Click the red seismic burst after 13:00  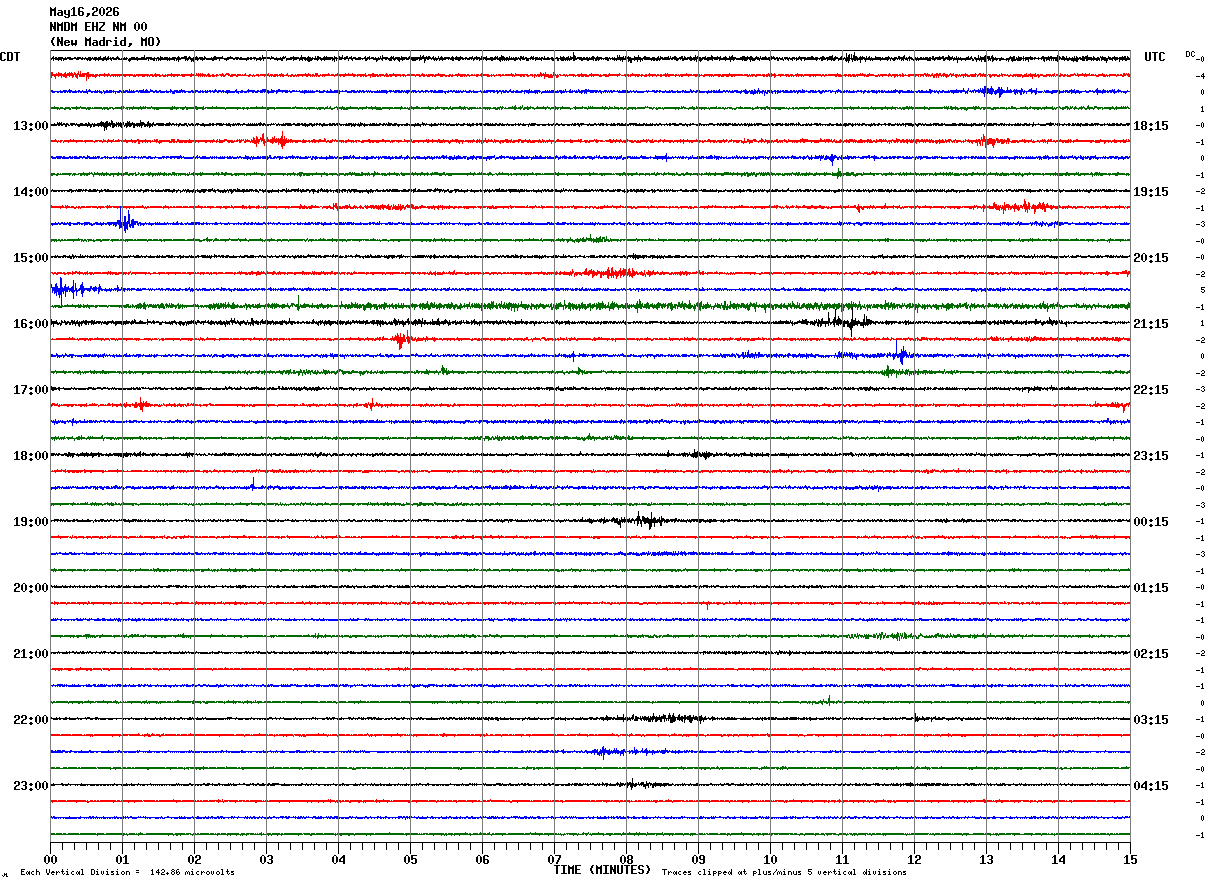pos(272,140)
